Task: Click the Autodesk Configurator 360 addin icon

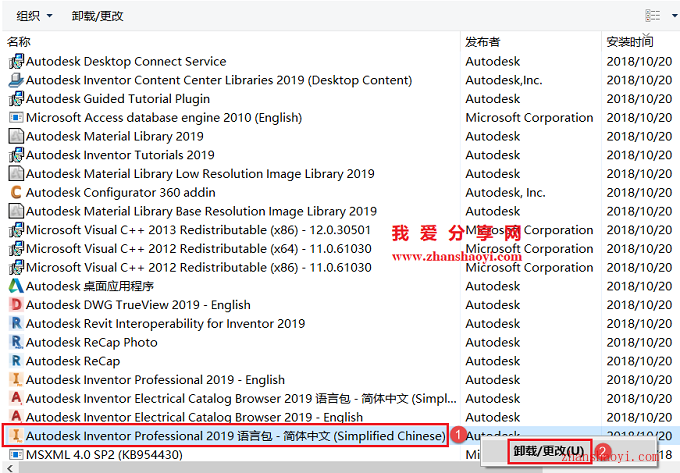Action: point(16,192)
